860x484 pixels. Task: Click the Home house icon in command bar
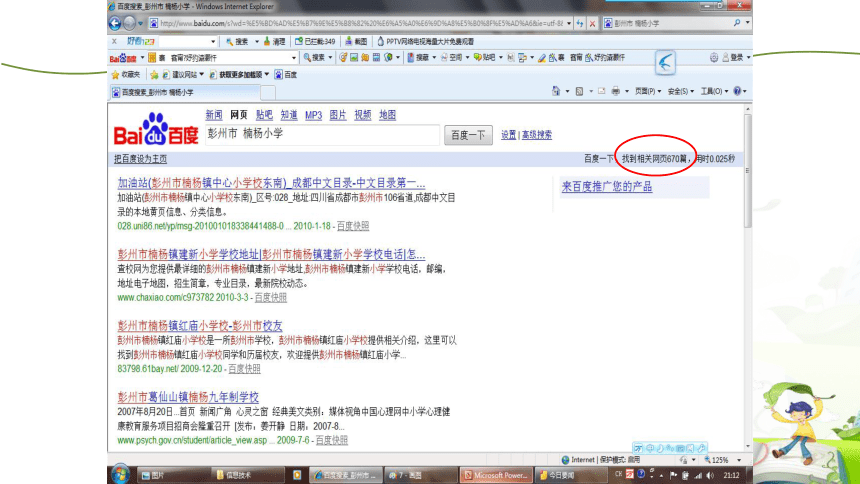[556, 91]
